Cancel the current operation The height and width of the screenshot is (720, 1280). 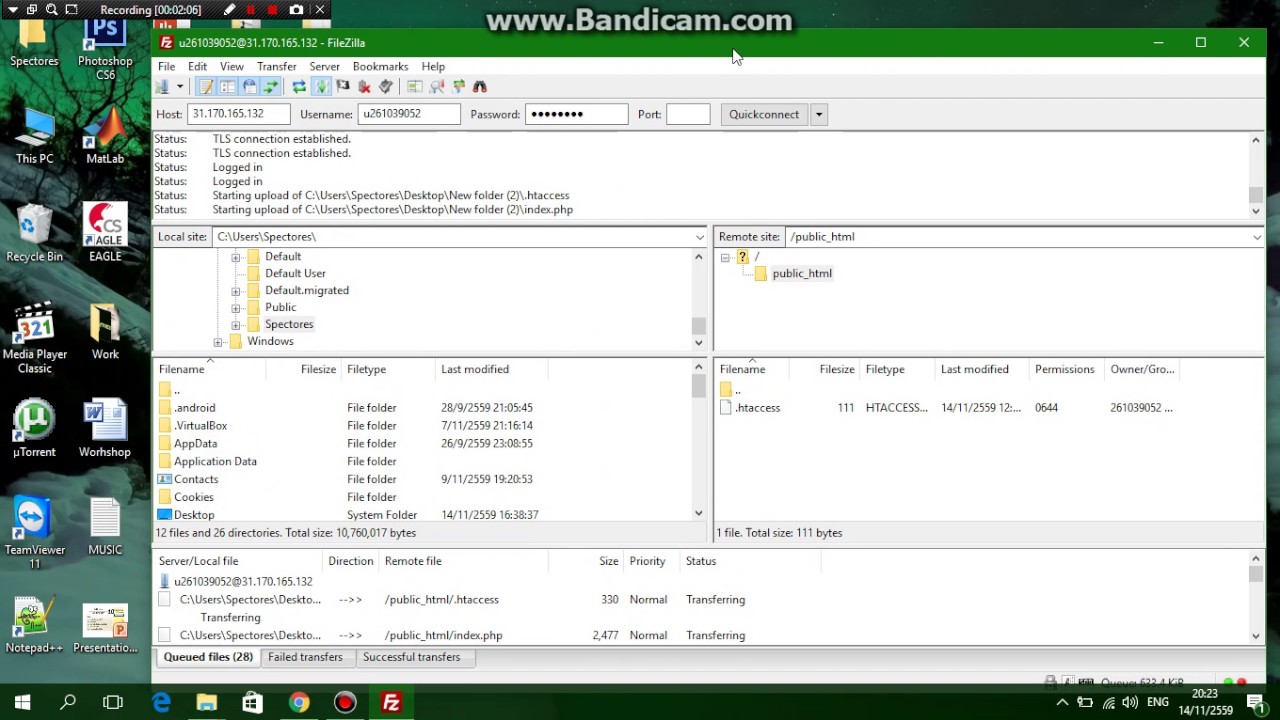tap(343, 87)
